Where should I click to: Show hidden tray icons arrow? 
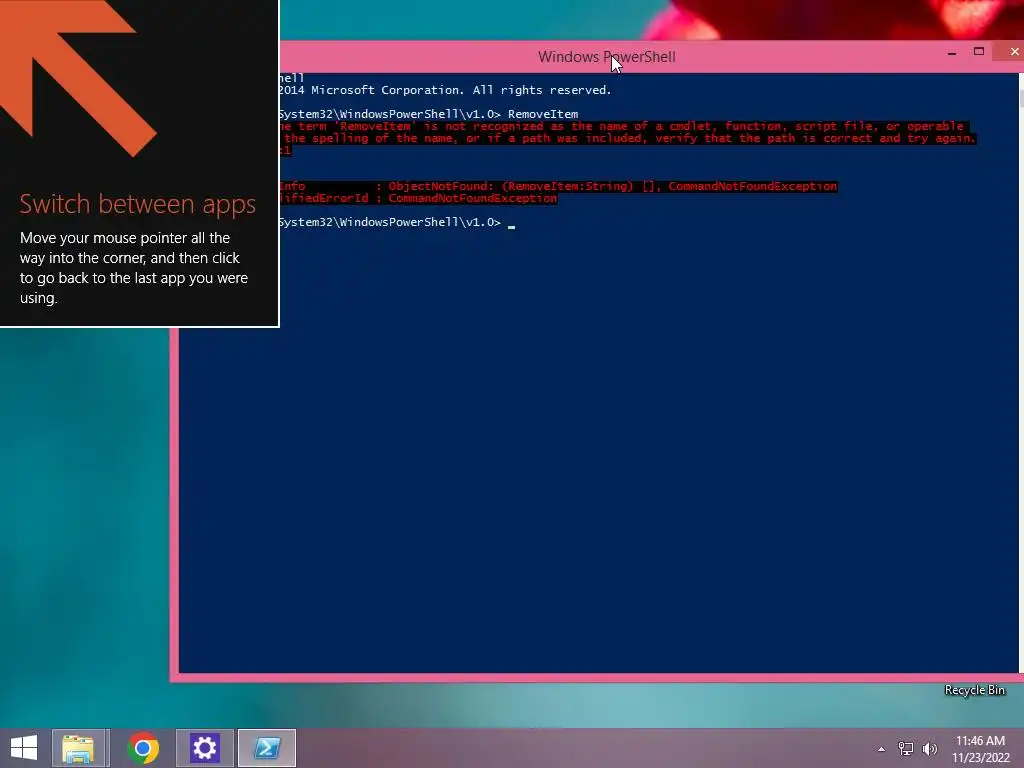pos(882,749)
